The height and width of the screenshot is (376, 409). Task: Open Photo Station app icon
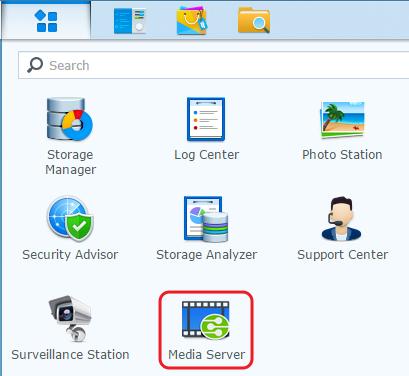[342, 120]
